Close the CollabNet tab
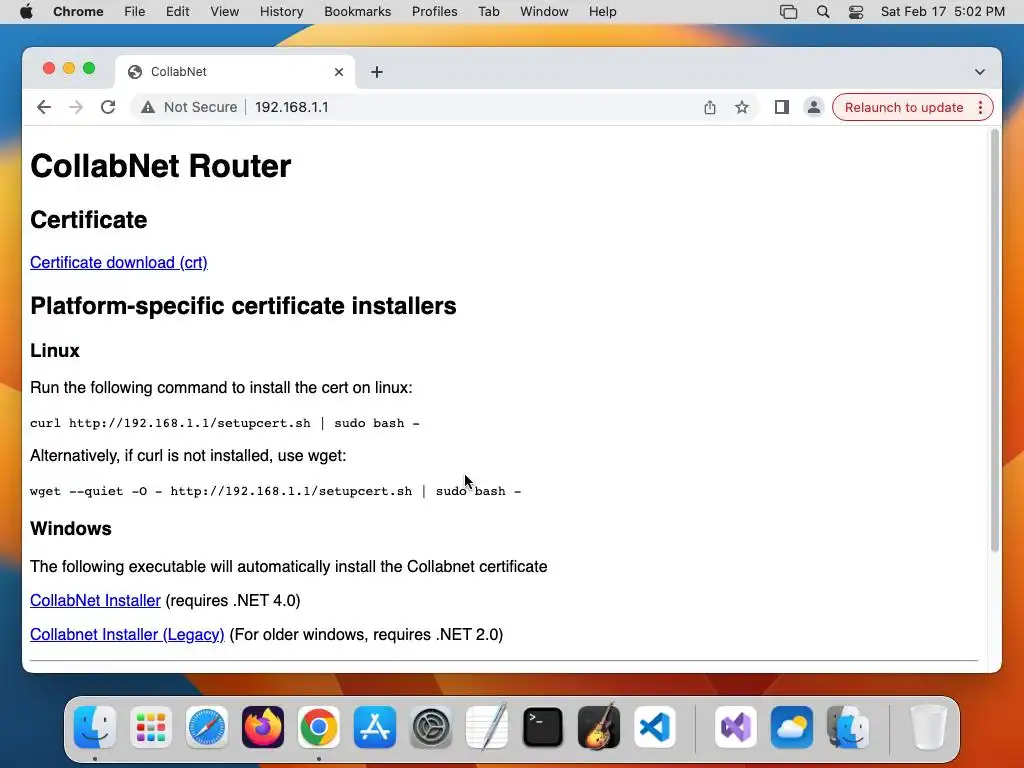 [x=339, y=72]
